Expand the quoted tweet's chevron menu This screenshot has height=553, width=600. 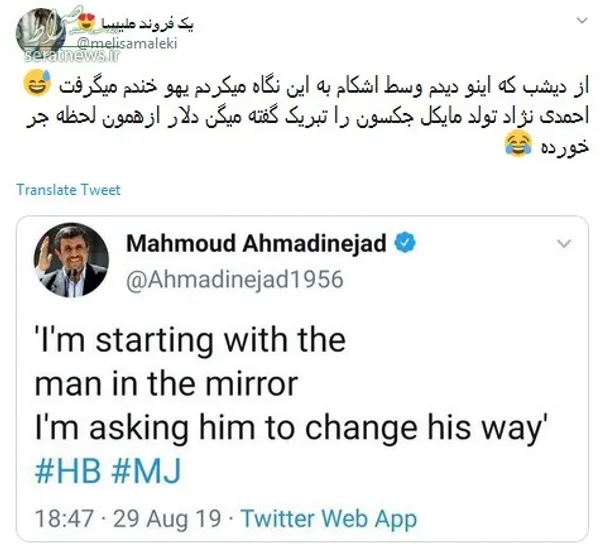tap(564, 243)
